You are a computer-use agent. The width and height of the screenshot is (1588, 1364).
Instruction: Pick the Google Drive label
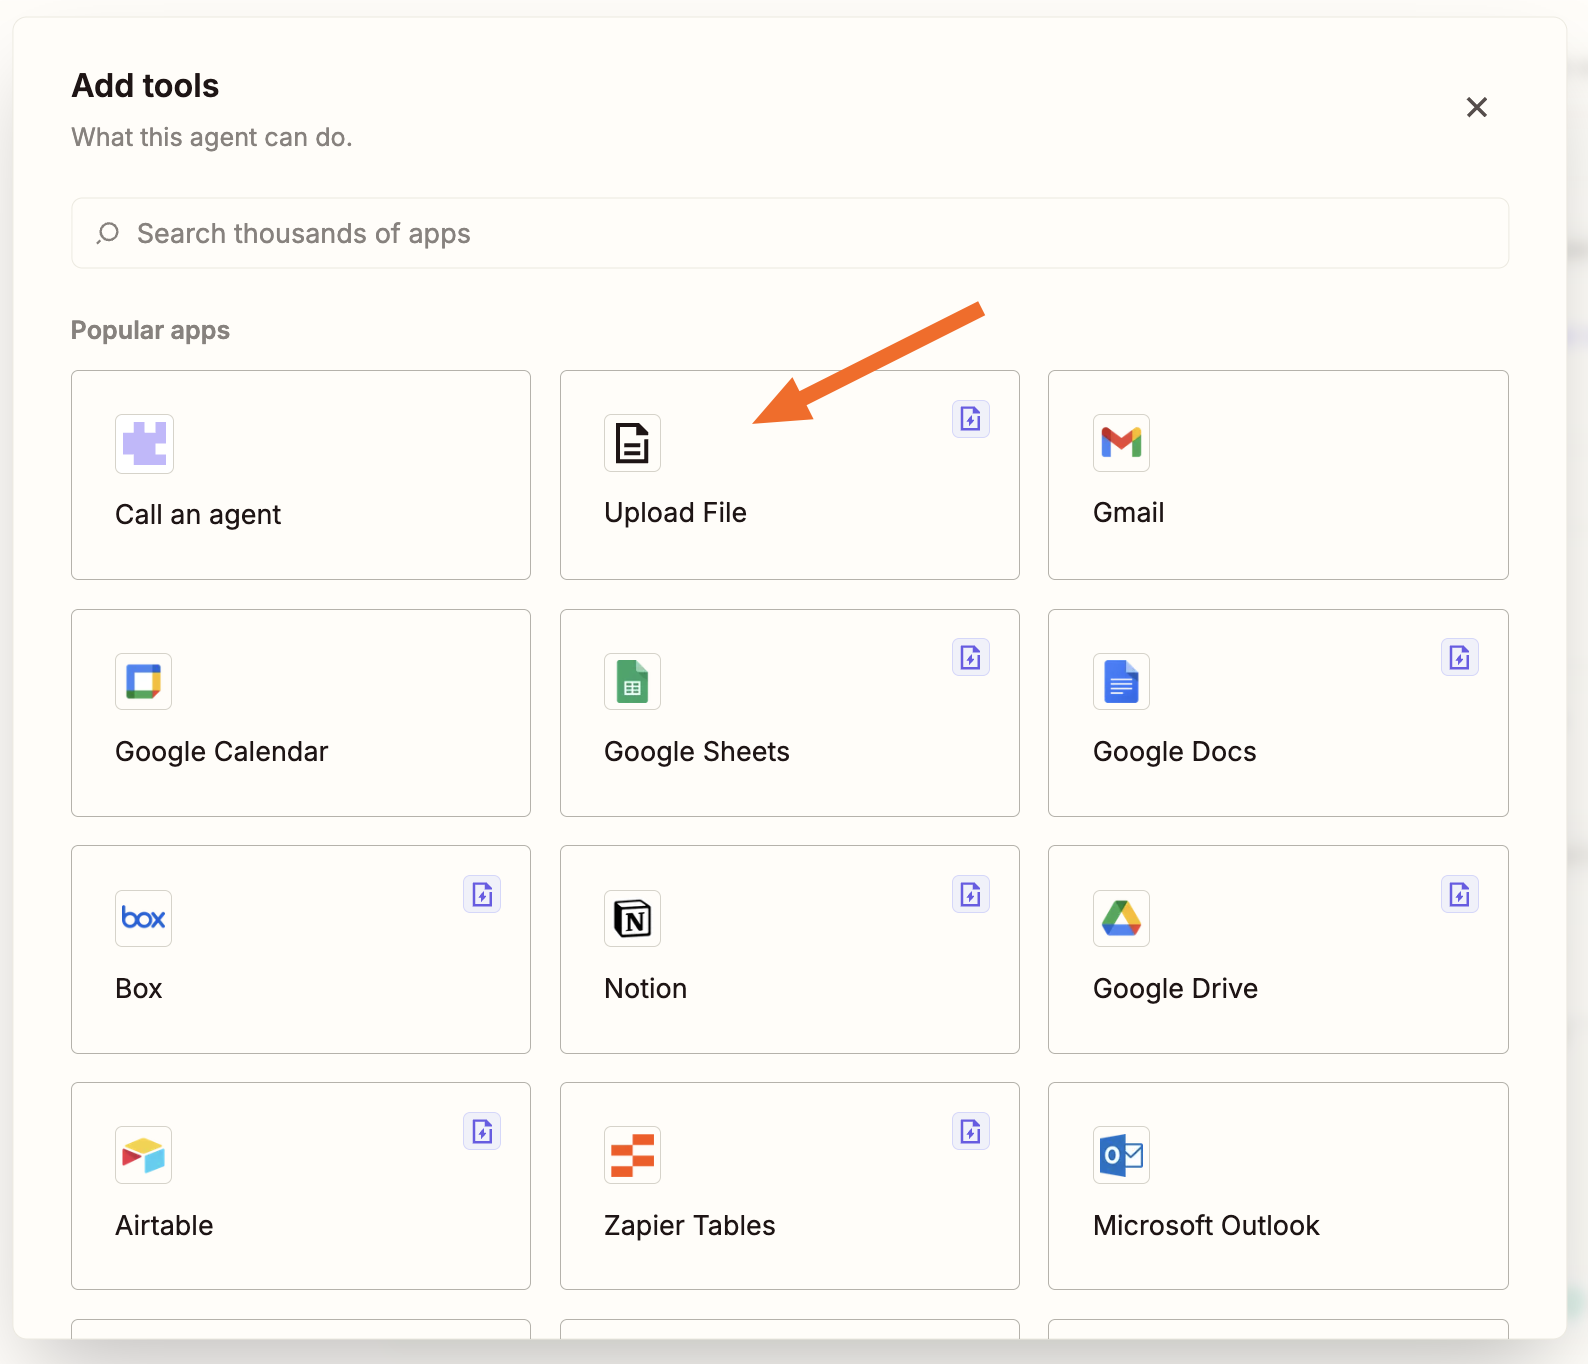click(1175, 989)
